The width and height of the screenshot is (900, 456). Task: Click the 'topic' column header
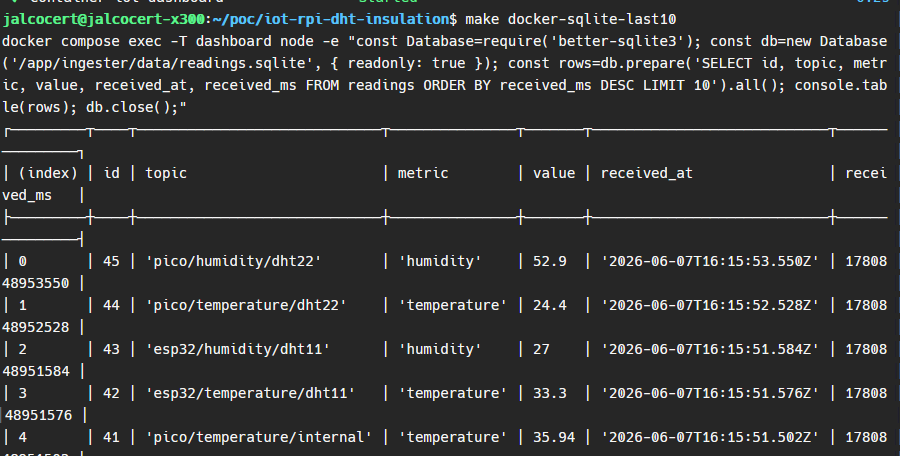pyautogui.click(x=166, y=173)
